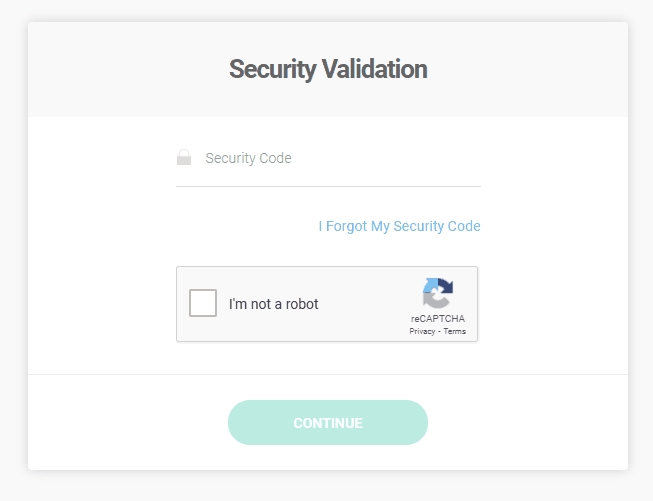Click the divider line above the Continue button
This screenshot has width=653, height=501.
pyautogui.click(x=328, y=374)
